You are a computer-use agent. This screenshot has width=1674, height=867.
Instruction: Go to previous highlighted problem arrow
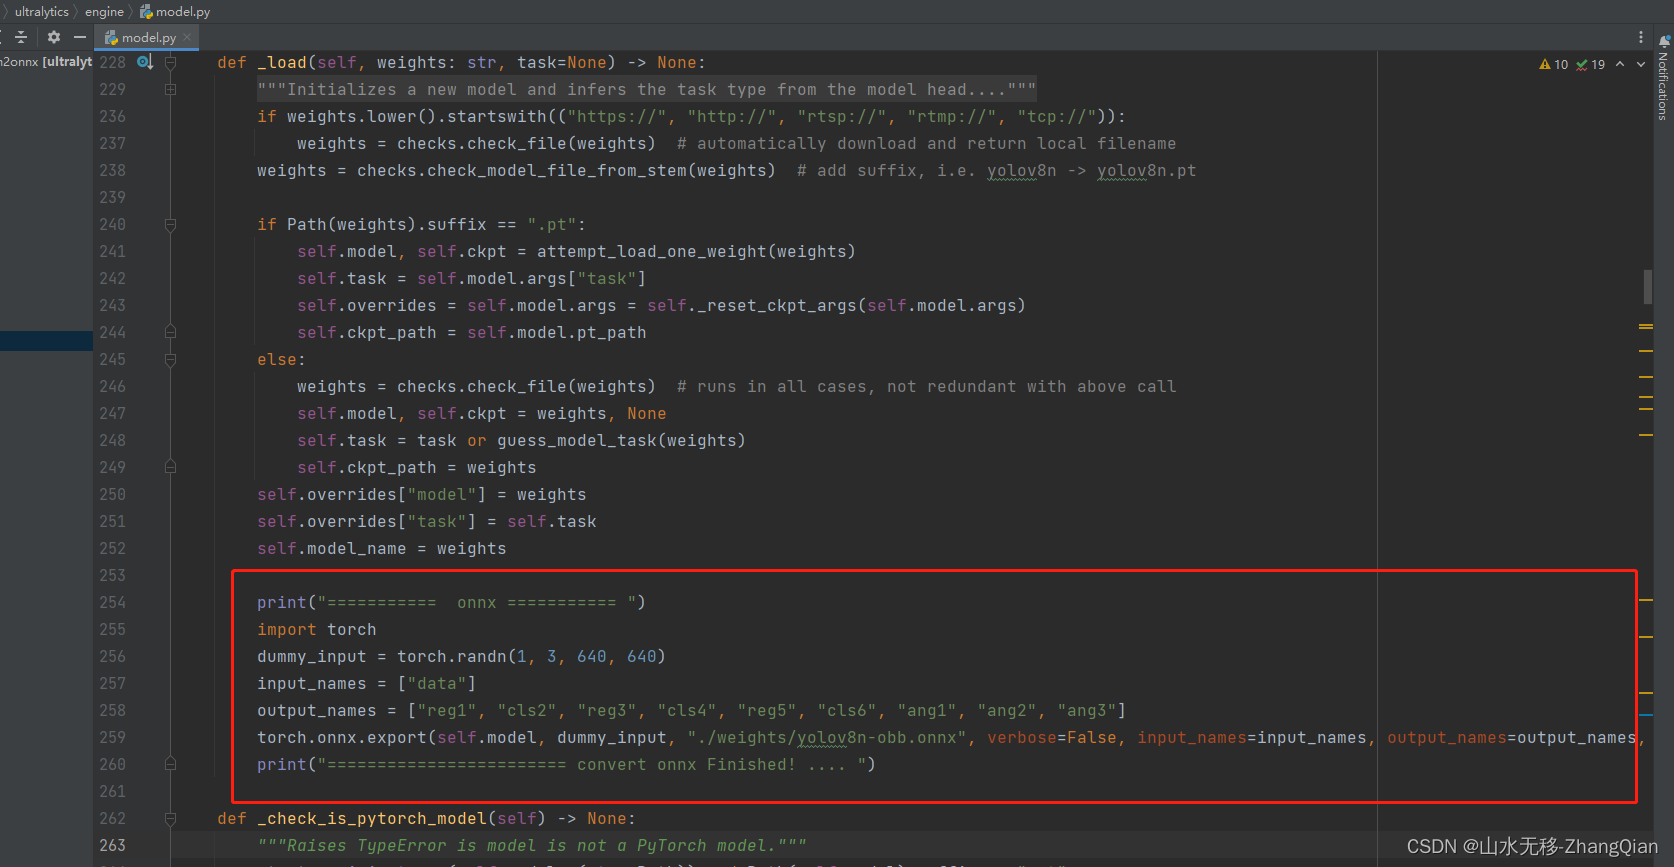click(1620, 64)
